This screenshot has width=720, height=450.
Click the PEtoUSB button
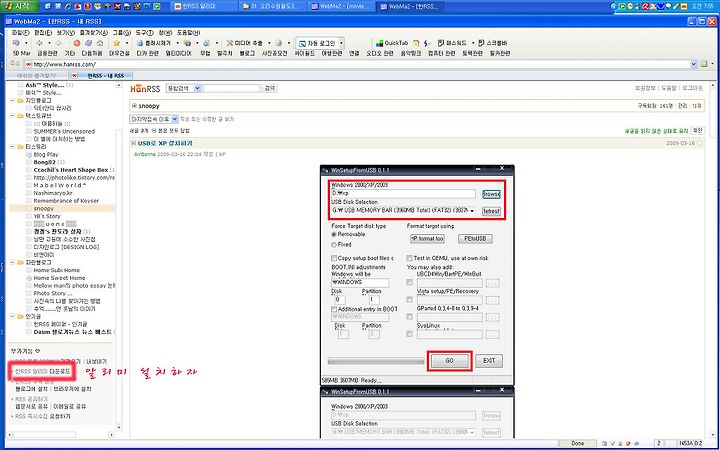(x=475, y=239)
